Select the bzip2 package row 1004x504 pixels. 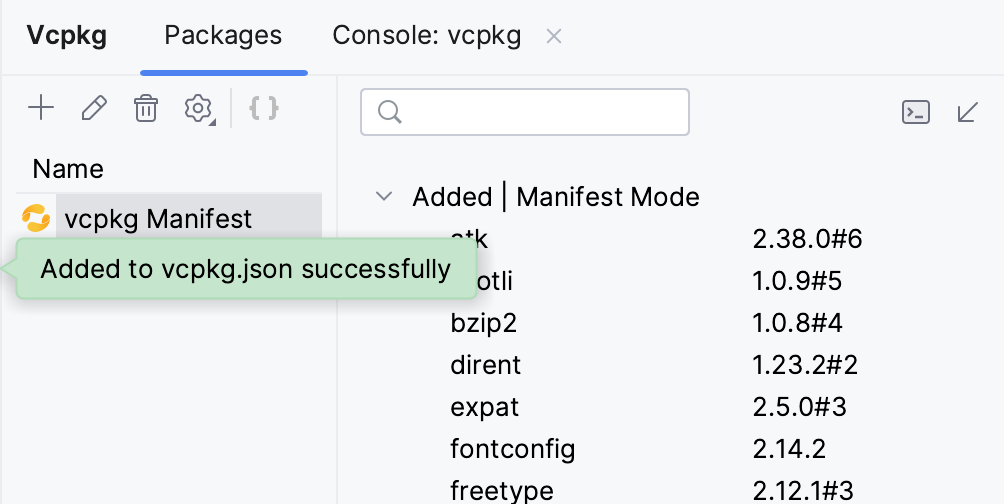click(x=483, y=324)
